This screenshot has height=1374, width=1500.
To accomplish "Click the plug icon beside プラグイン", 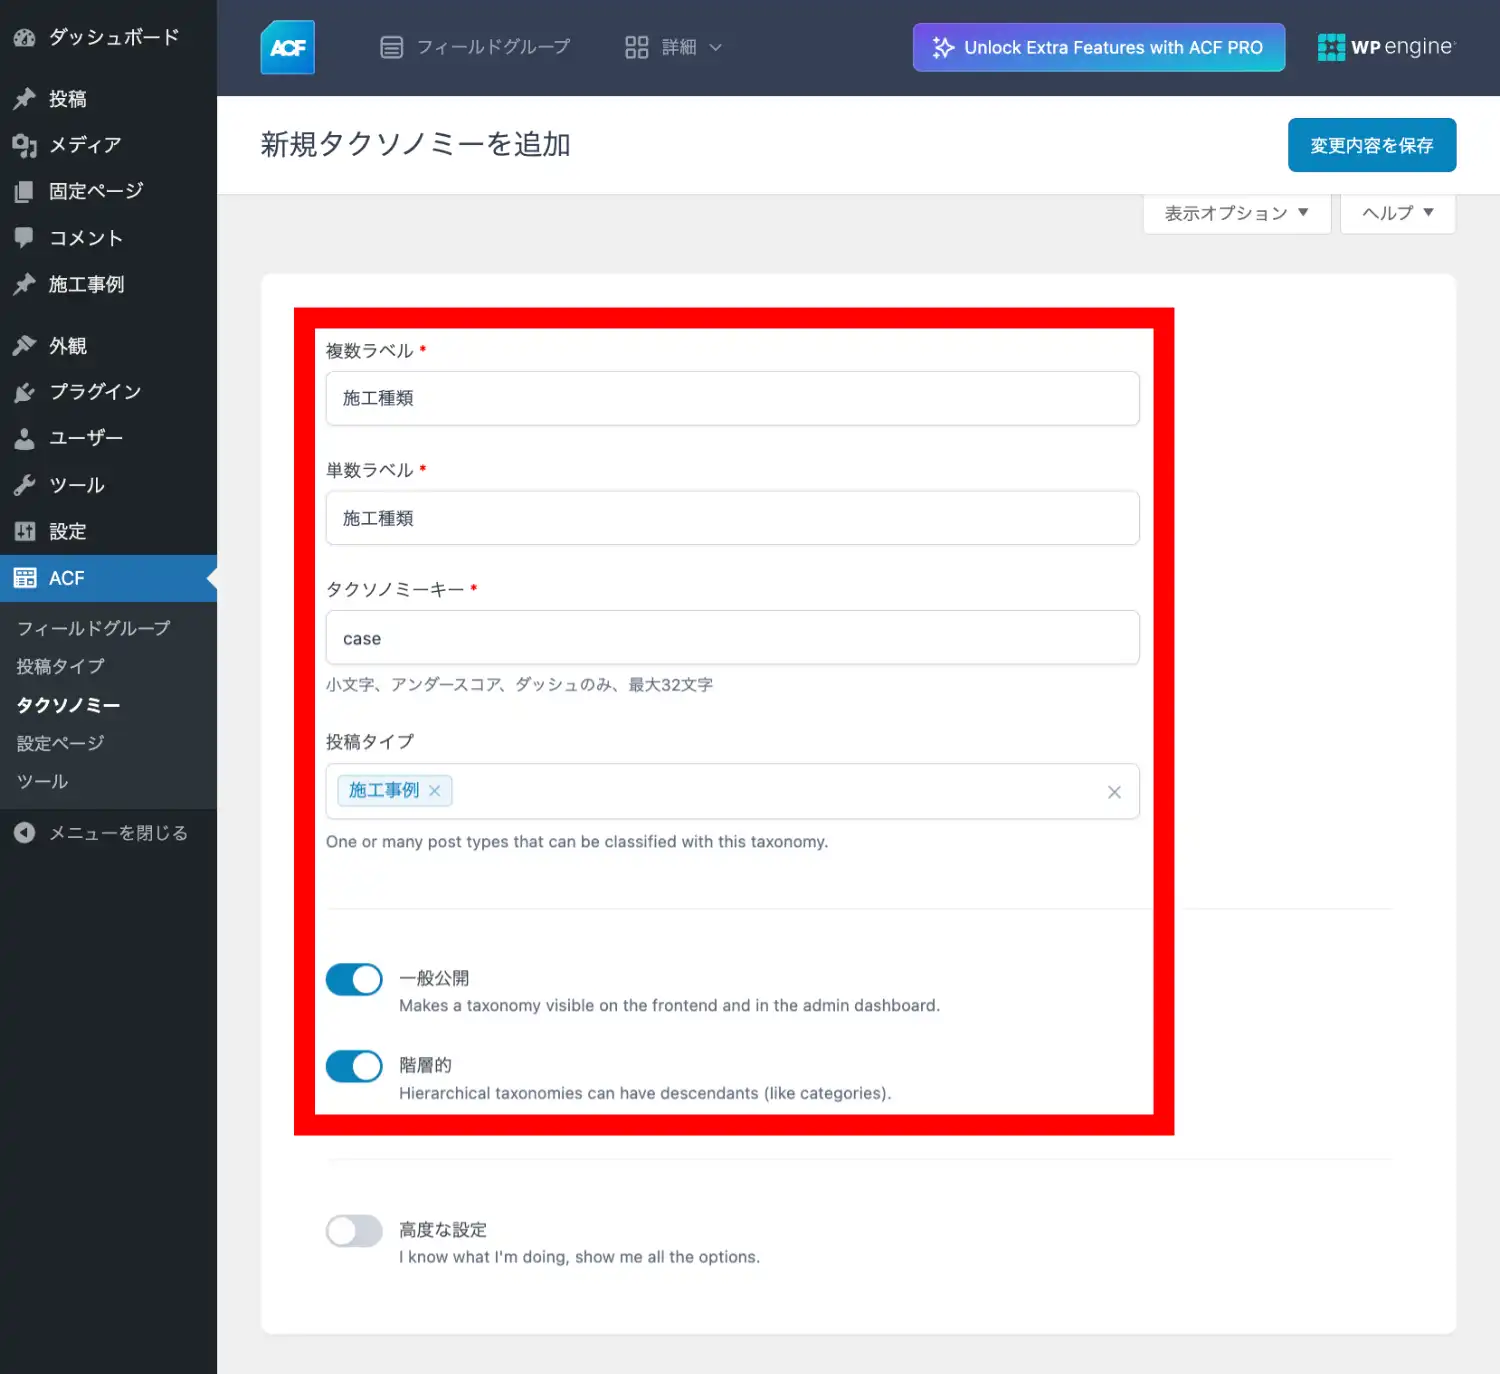I will click(25, 392).
